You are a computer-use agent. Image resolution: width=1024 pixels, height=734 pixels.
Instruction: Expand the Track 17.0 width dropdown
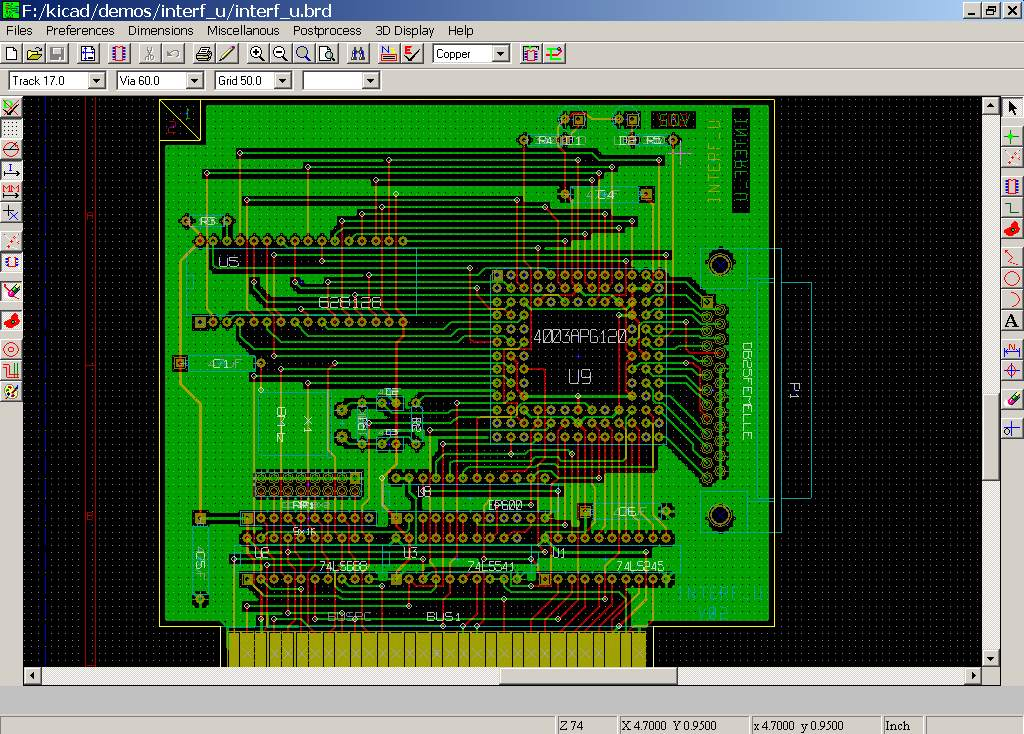(96, 81)
